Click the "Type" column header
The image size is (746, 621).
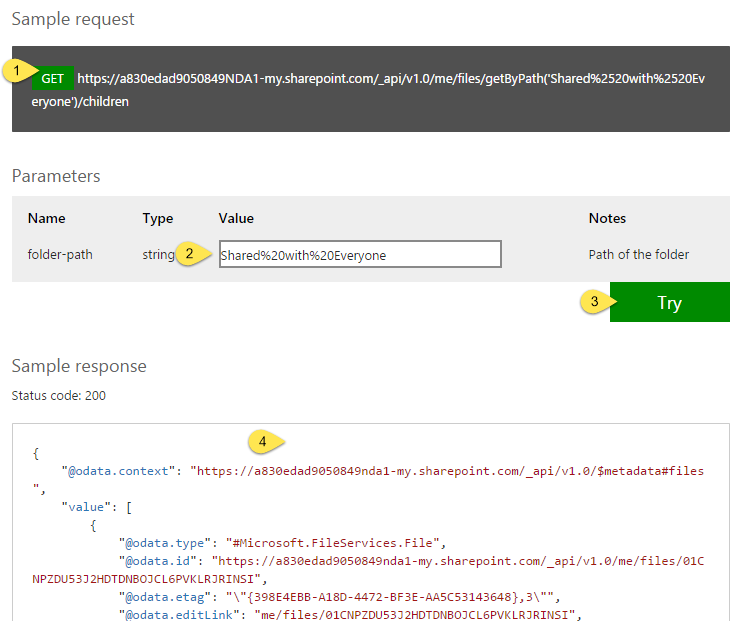click(x=157, y=218)
